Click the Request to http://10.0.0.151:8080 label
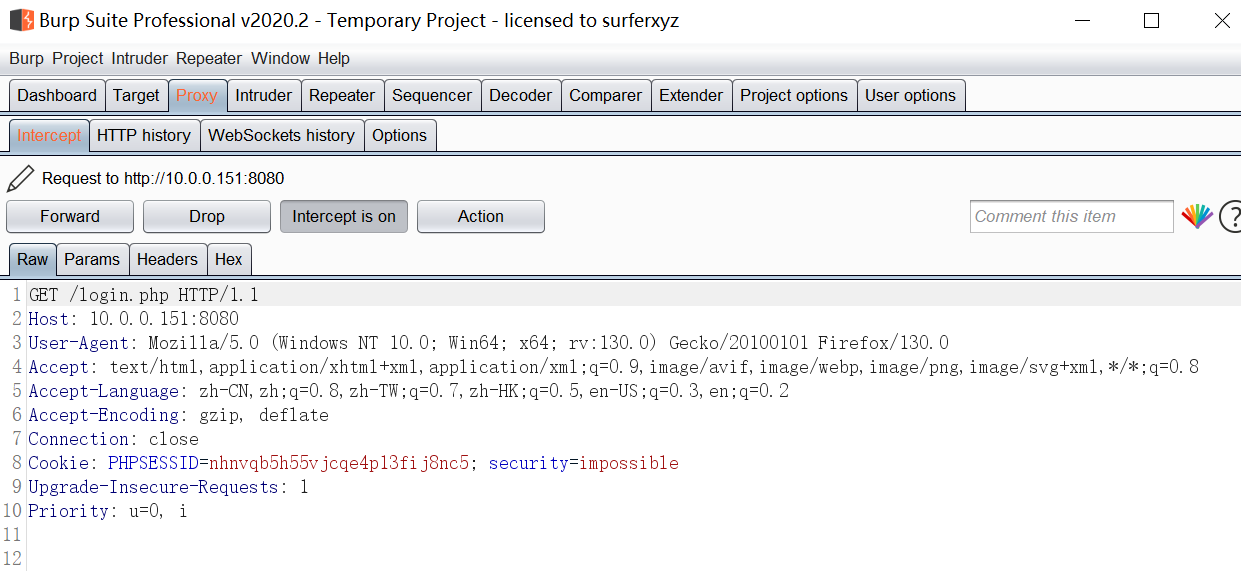Viewport: 1241px width, 571px height. tap(163, 179)
